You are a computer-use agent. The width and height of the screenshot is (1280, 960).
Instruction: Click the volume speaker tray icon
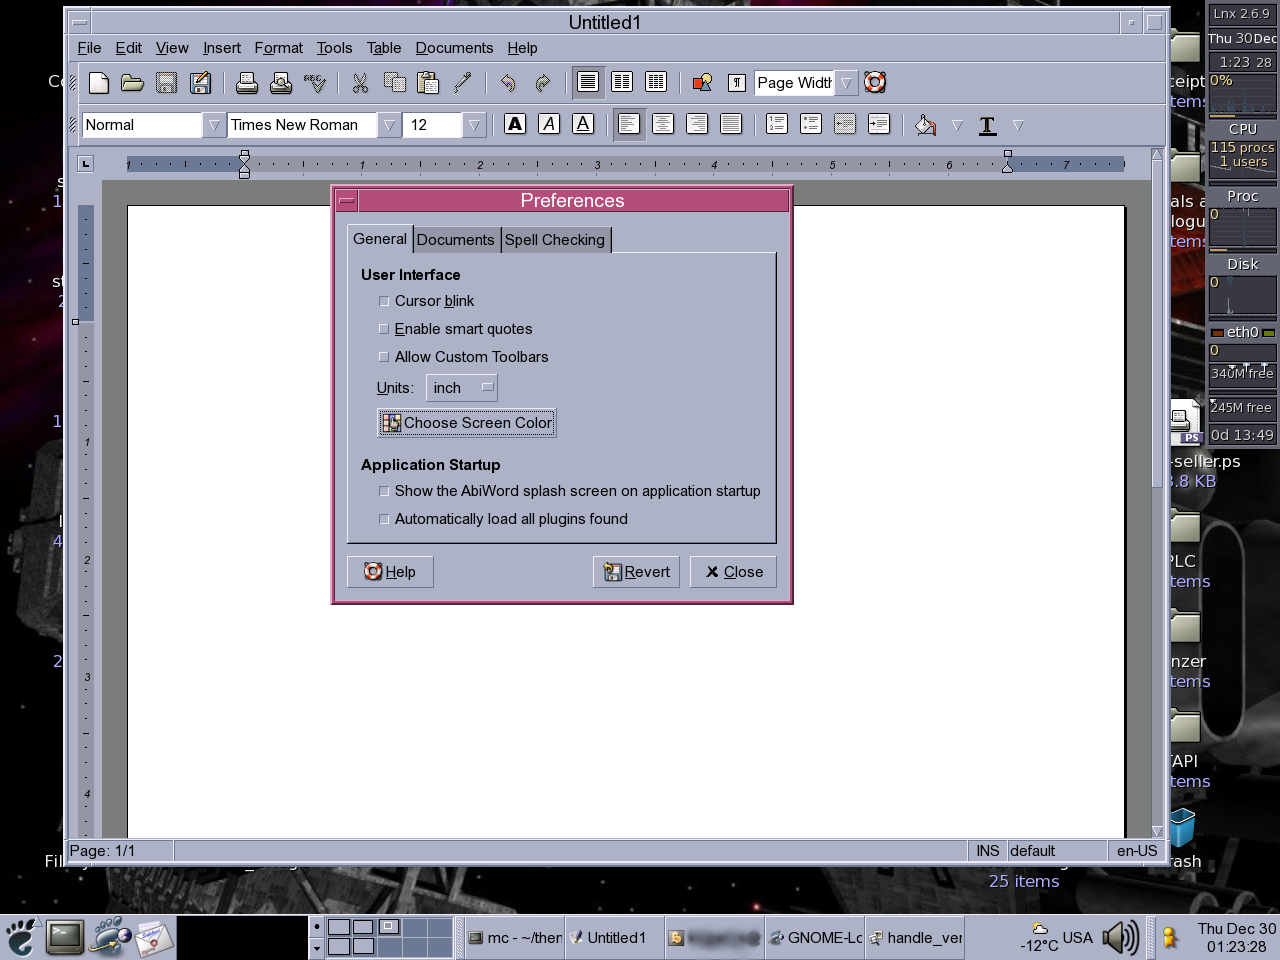click(1120, 937)
